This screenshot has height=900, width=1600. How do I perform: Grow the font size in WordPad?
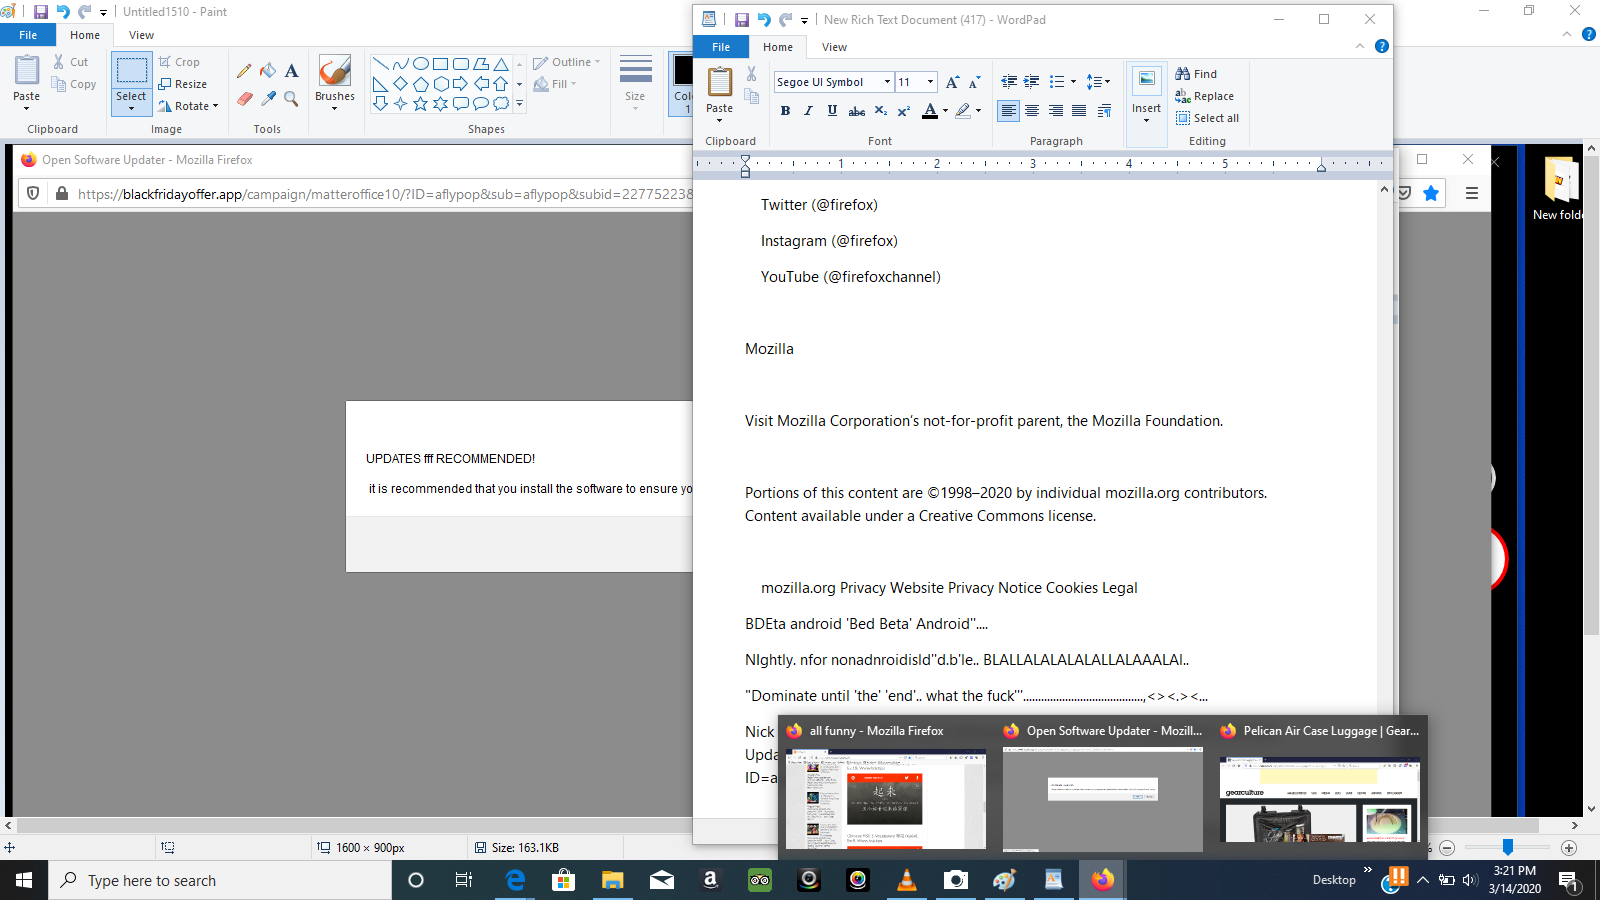tap(952, 82)
